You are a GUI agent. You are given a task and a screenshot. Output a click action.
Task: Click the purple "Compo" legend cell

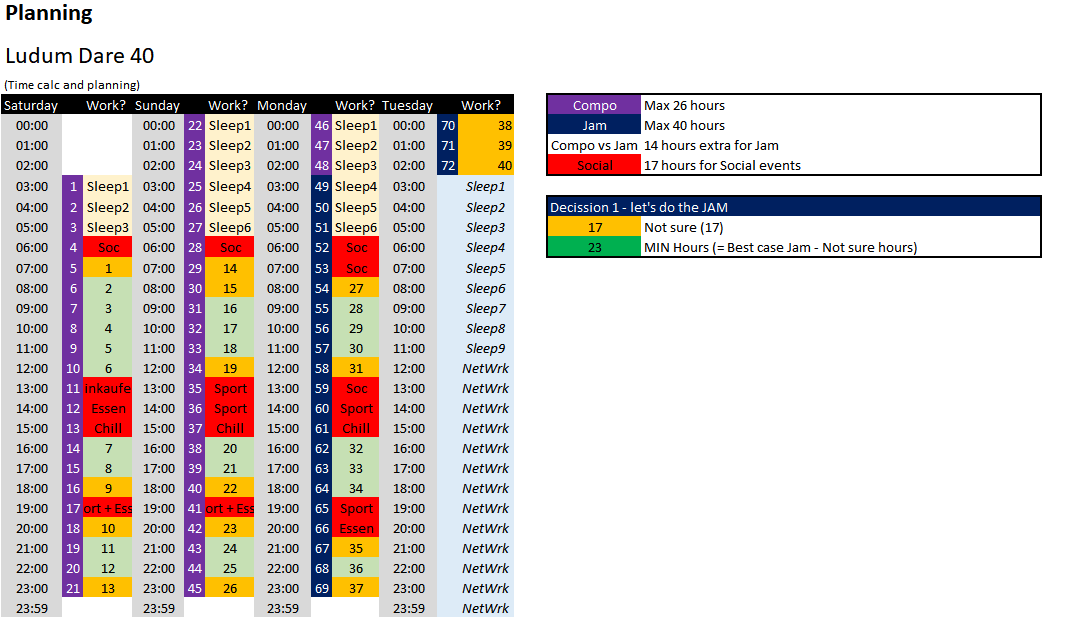tap(594, 106)
